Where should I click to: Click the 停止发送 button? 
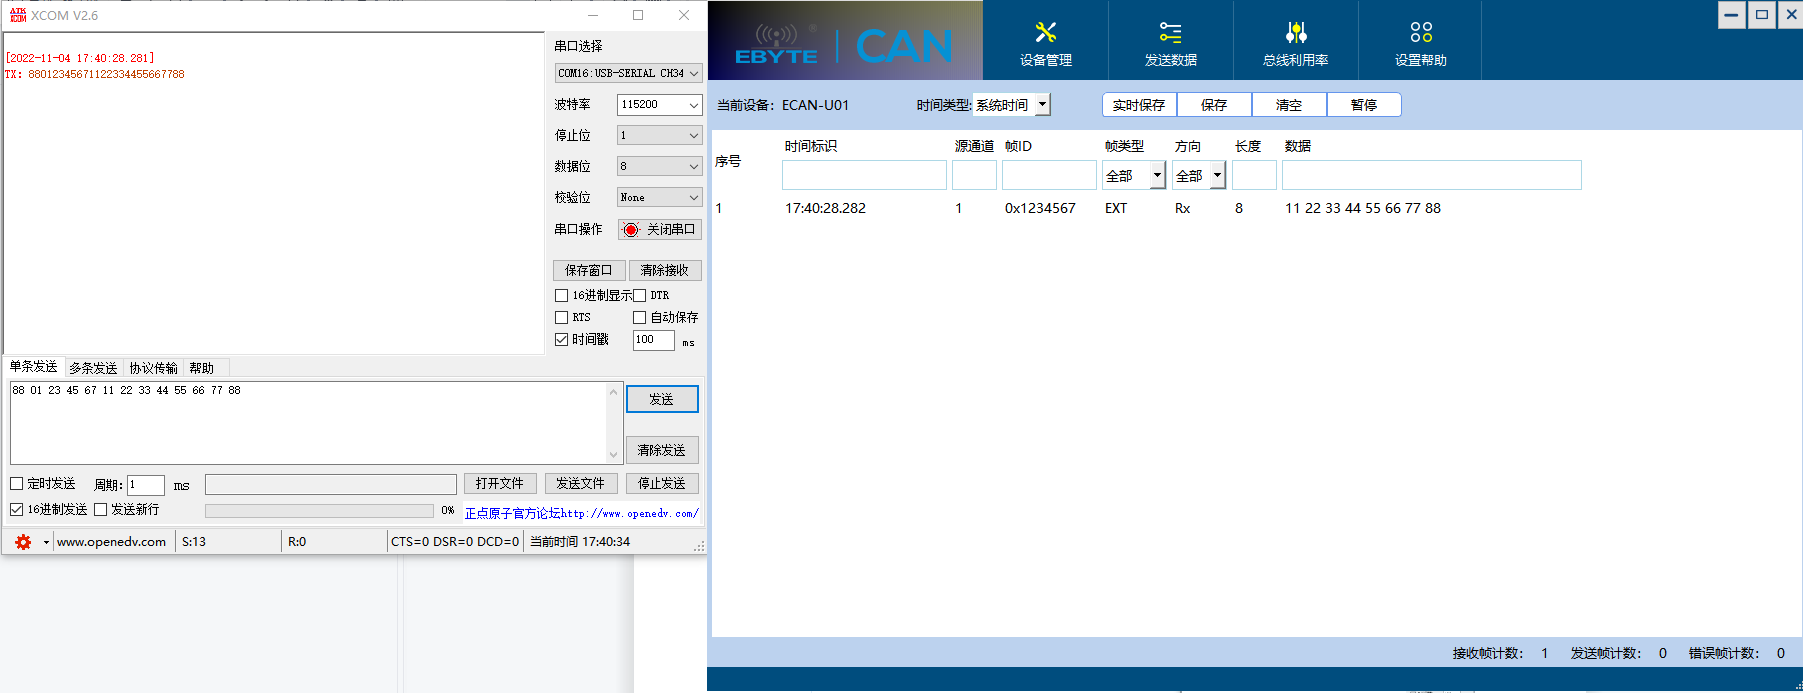(662, 484)
